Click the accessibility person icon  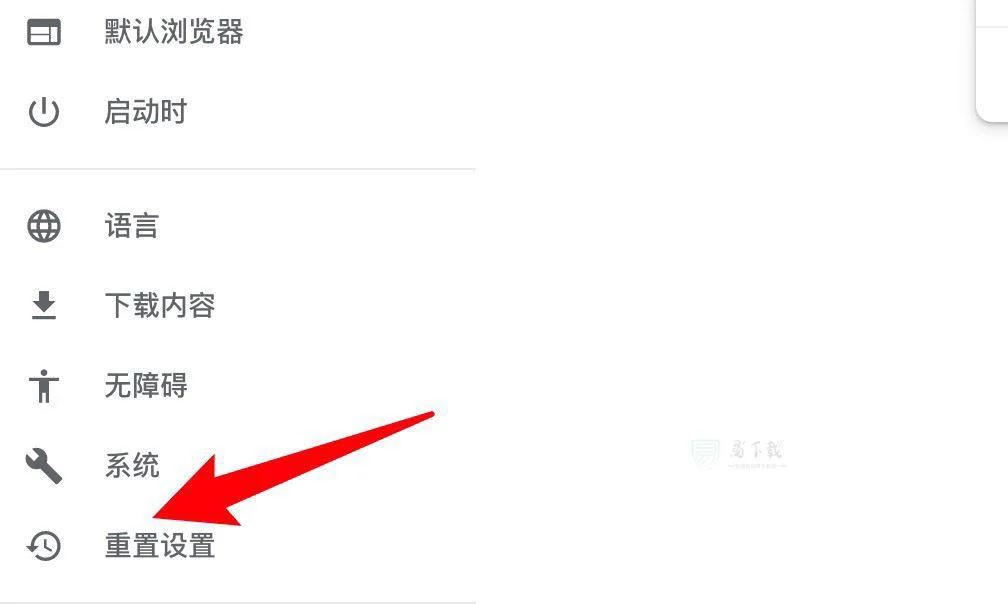point(44,386)
